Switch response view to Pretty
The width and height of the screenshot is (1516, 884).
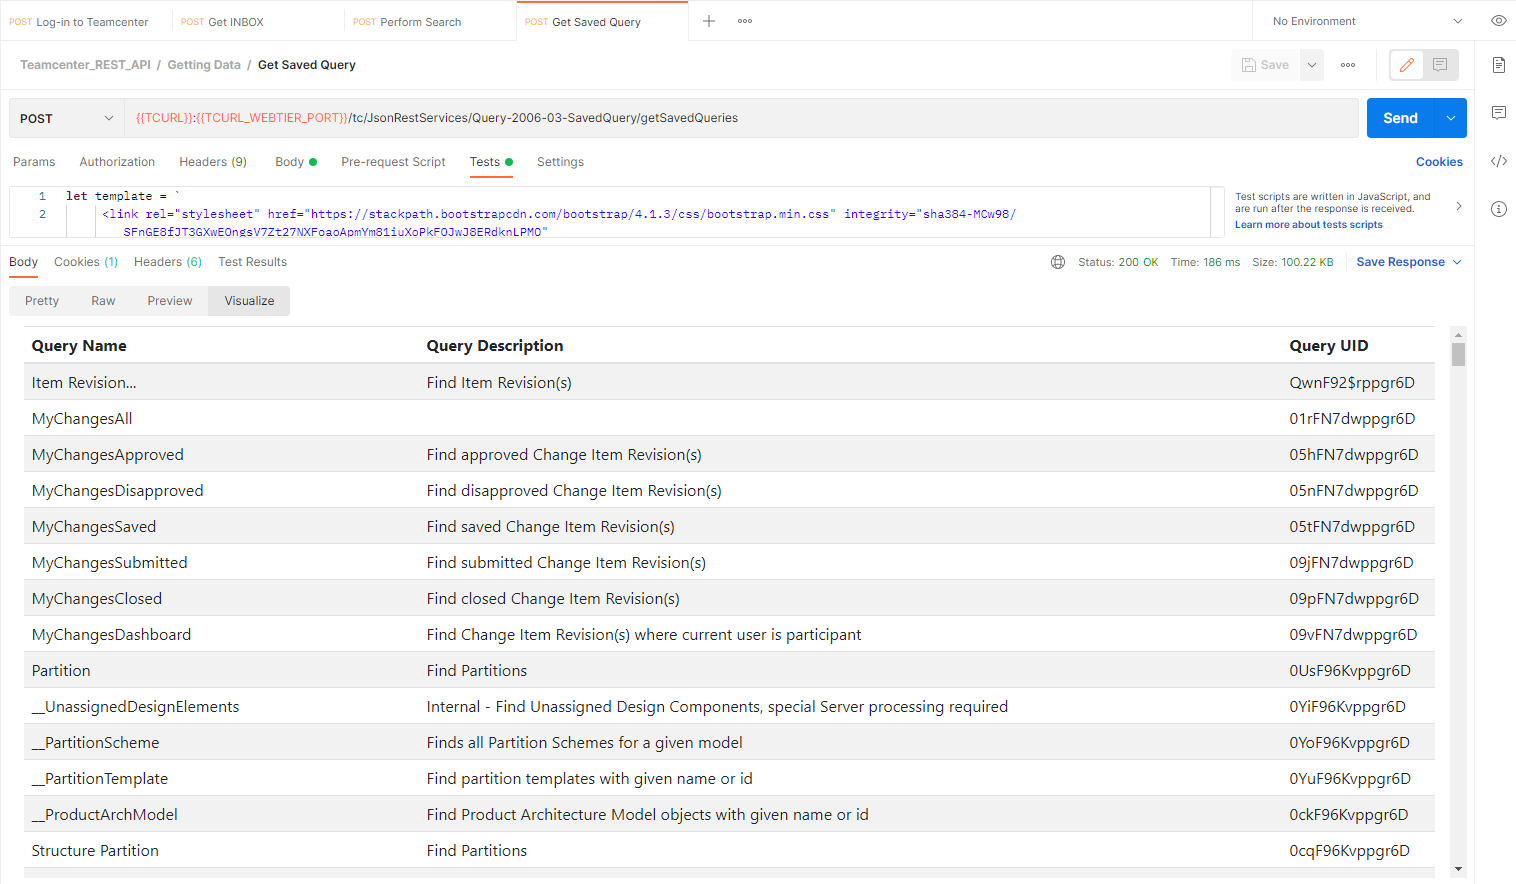coord(42,301)
